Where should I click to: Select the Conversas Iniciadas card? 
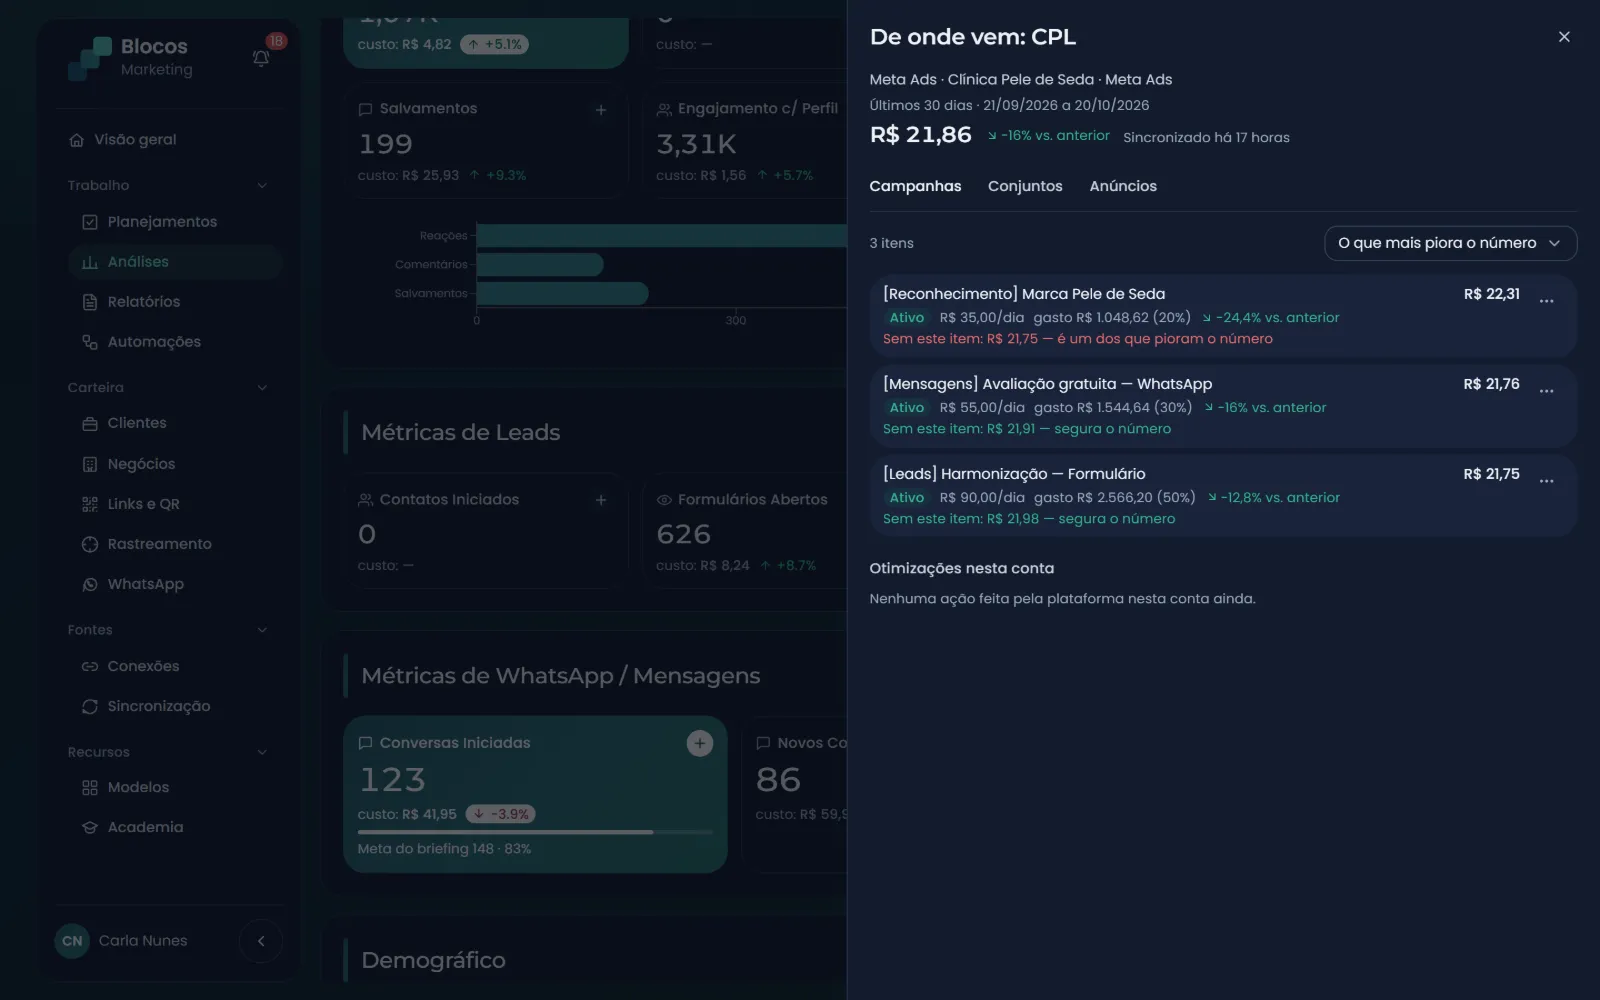(x=535, y=794)
